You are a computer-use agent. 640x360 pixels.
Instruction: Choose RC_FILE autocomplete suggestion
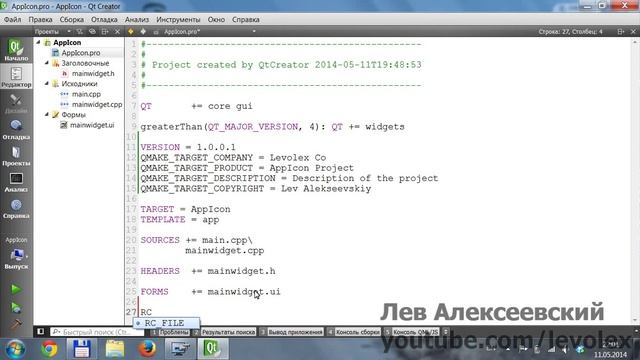coord(166,323)
